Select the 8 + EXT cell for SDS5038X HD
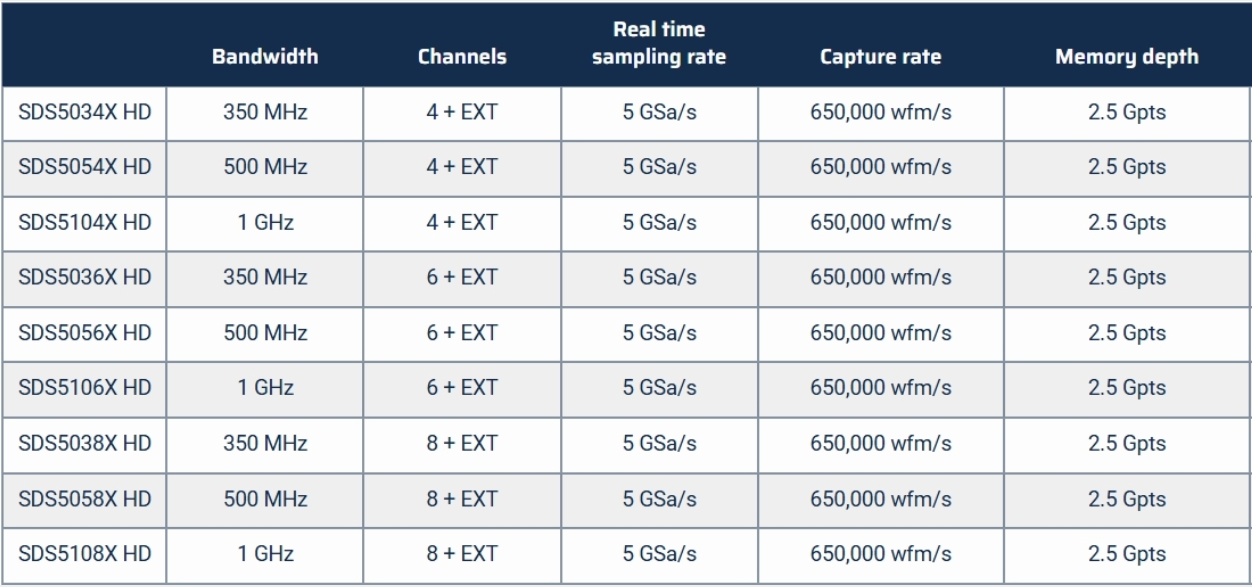 pyautogui.click(x=462, y=443)
